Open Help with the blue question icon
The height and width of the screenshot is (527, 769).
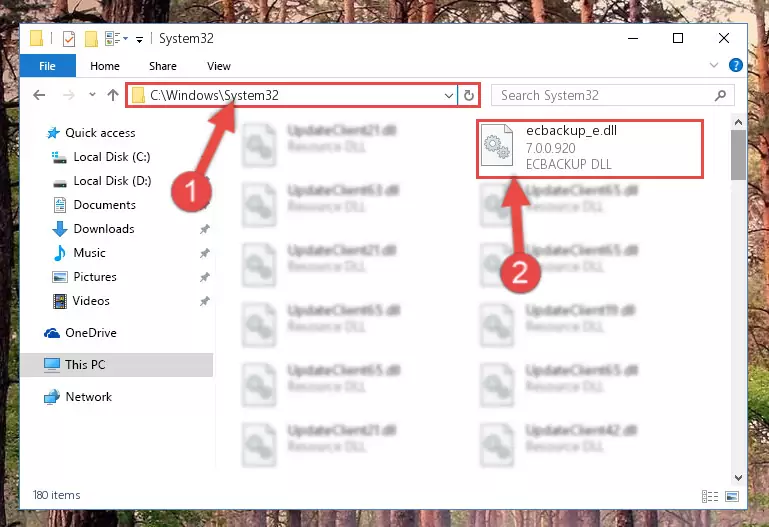736,65
